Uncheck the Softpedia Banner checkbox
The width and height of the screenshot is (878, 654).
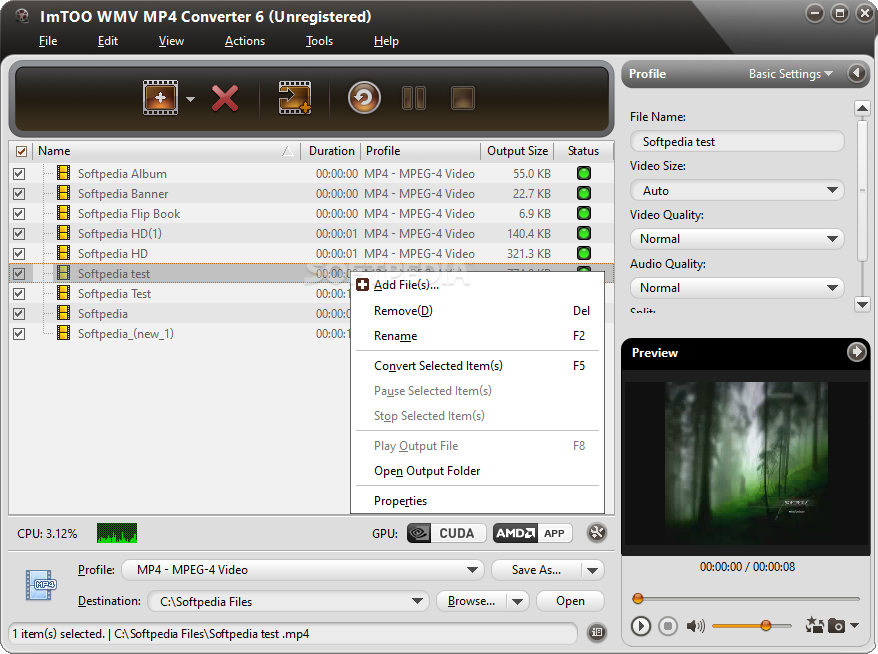pos(19,194)
